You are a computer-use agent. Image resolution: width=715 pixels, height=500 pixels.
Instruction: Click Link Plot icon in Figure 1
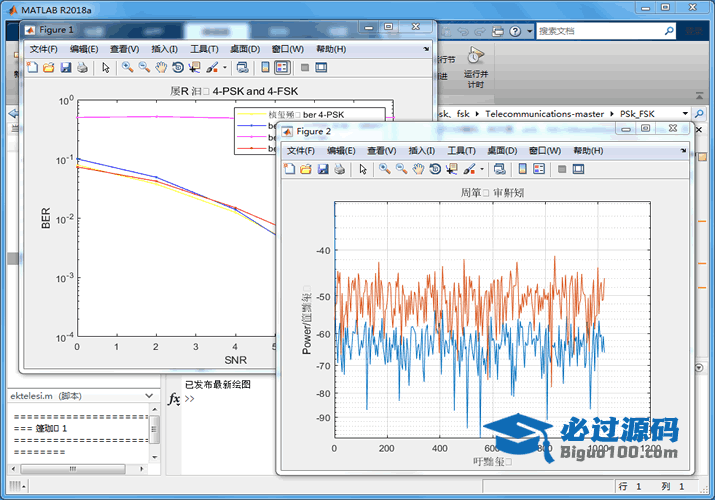point(243,67)
